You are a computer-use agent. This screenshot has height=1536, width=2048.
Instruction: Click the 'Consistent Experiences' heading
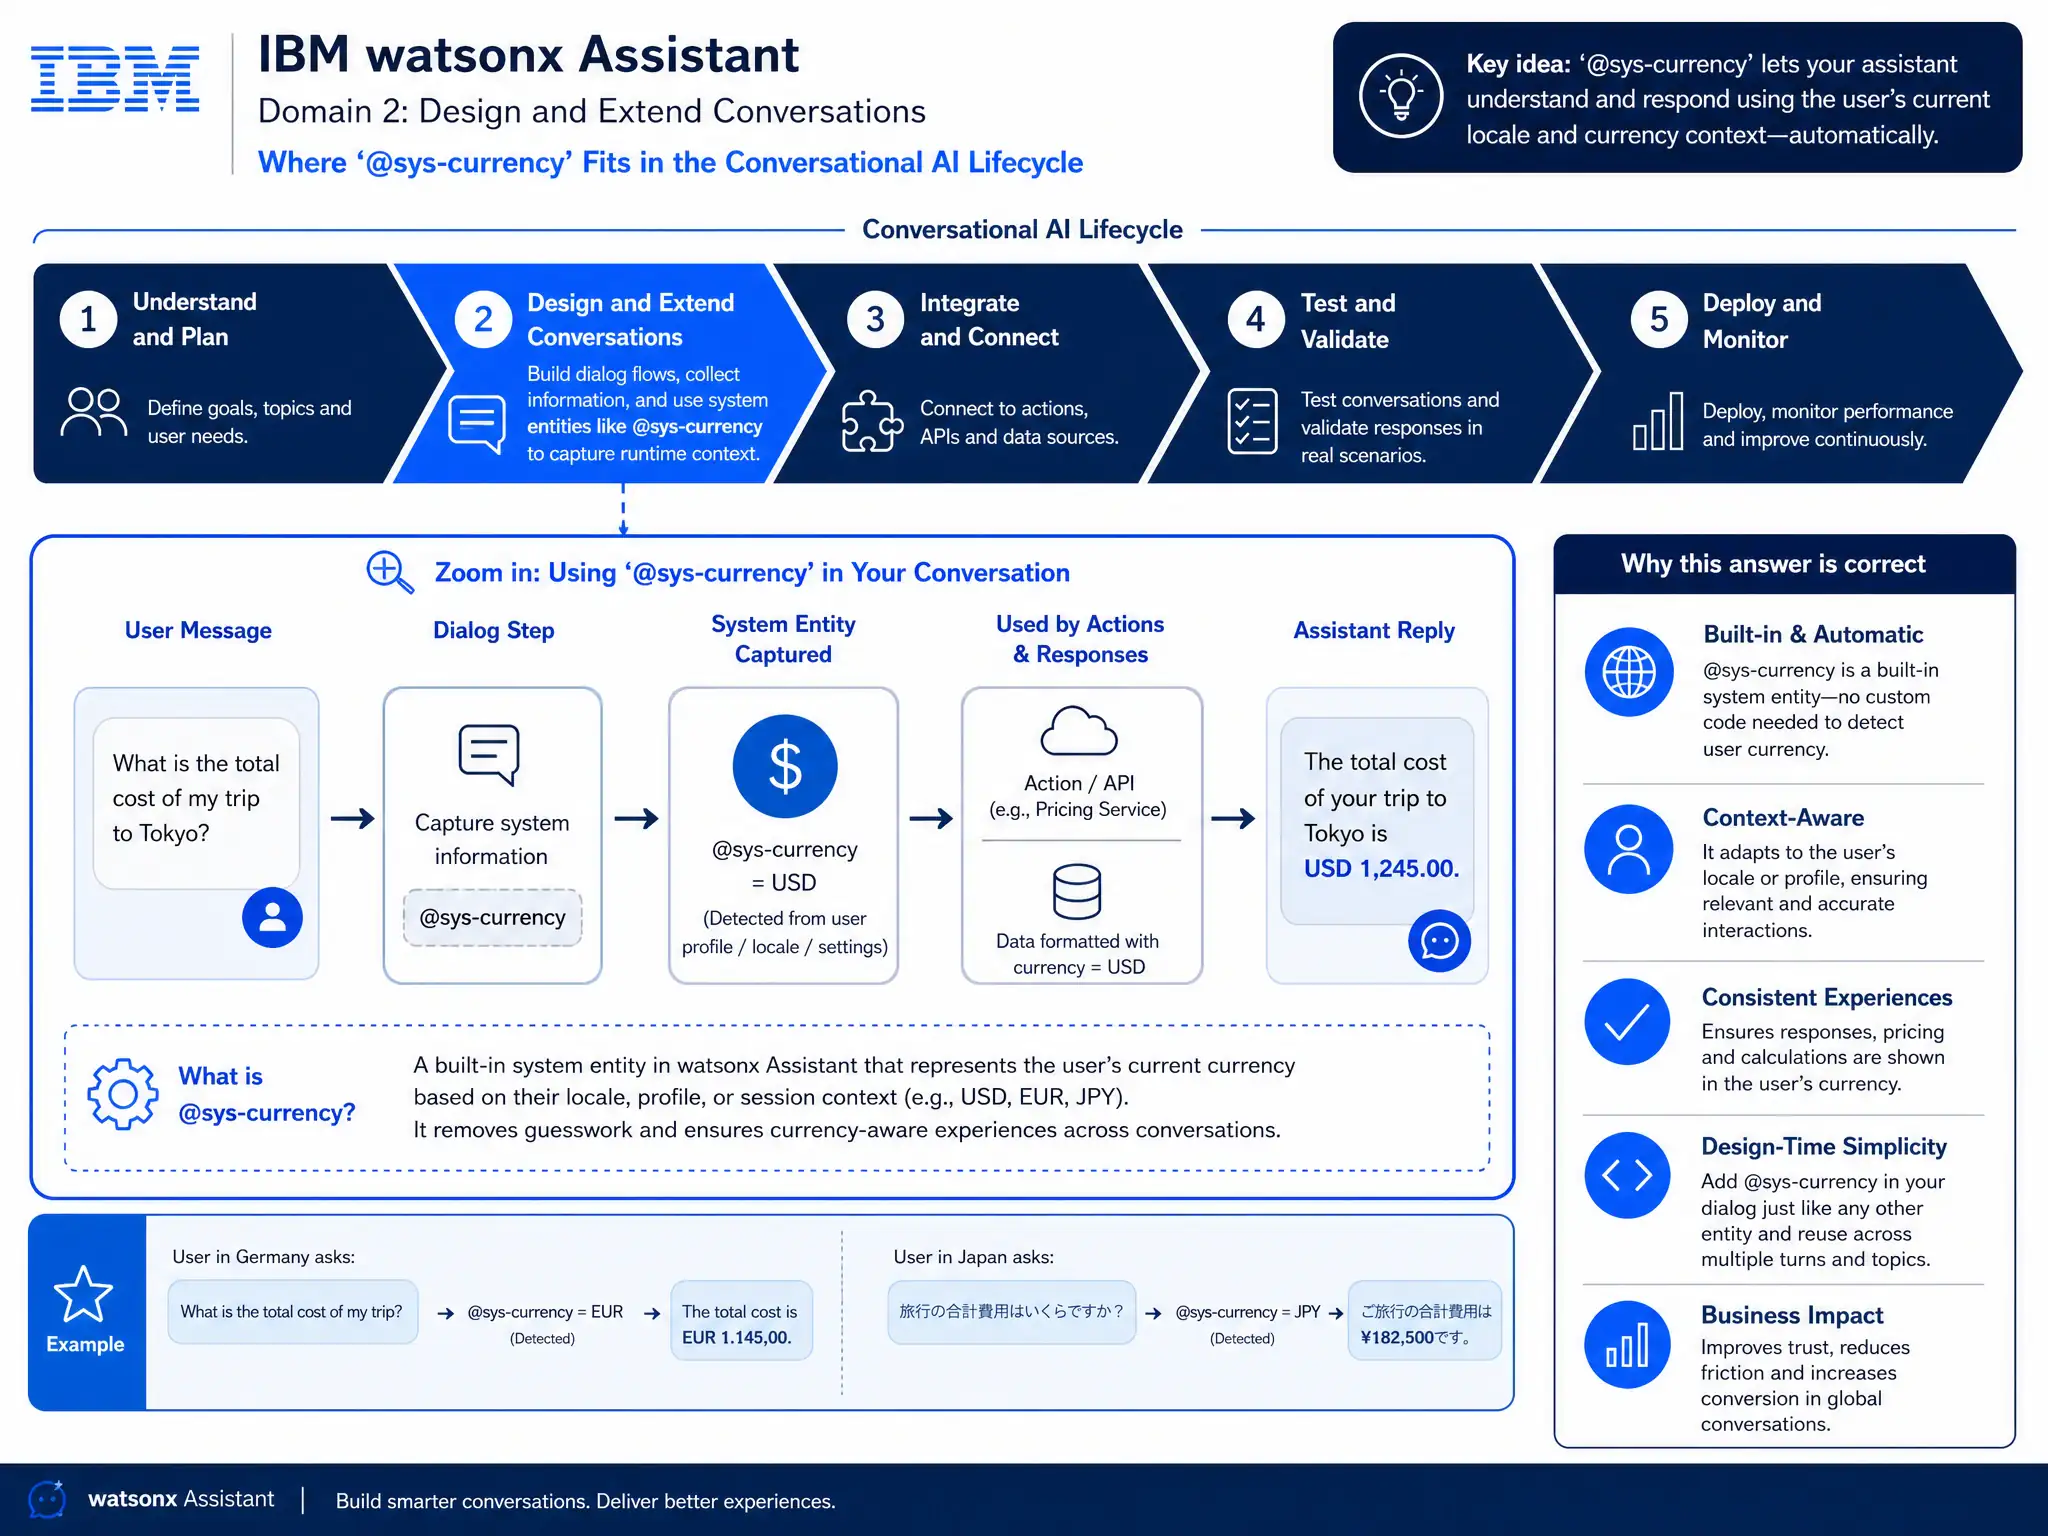click(1827, 997)
